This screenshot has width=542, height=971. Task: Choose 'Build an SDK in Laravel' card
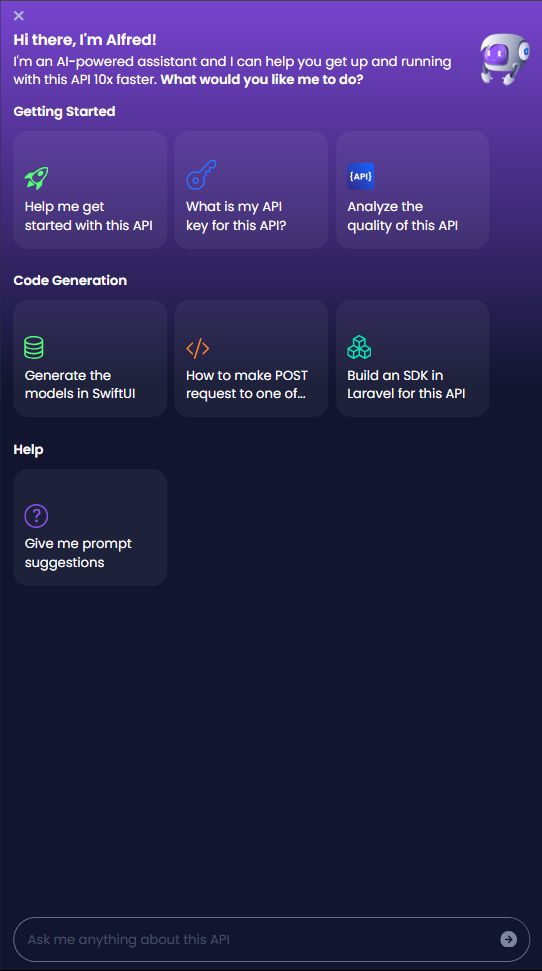tap(413, 359)
